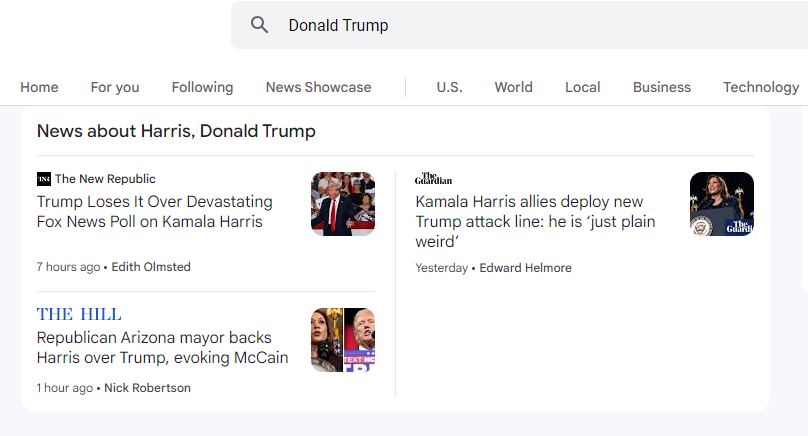Screen dimensions: 808x436
Task: Click author name Edward Helmore
Action: (526, 268)
